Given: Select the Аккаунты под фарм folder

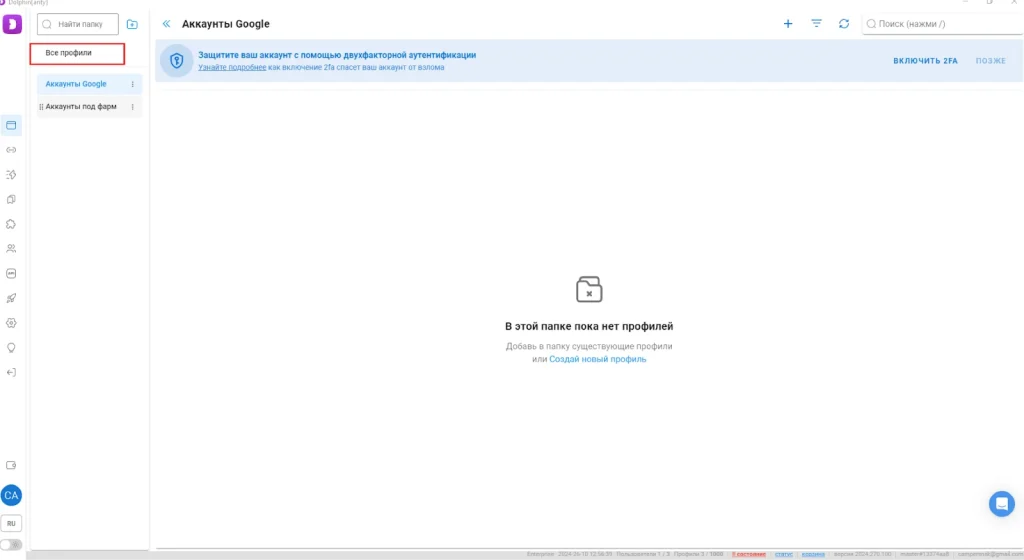Looking at the screenshot, I should click(89, 107).
